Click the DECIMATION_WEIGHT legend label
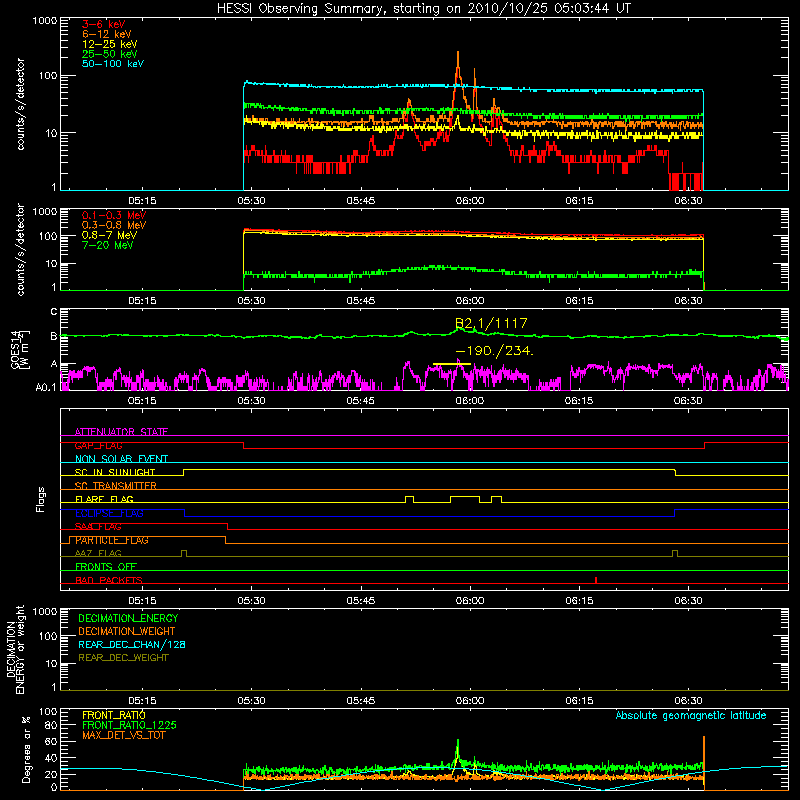This screenshot has width=800, height=800. point(127,631)
